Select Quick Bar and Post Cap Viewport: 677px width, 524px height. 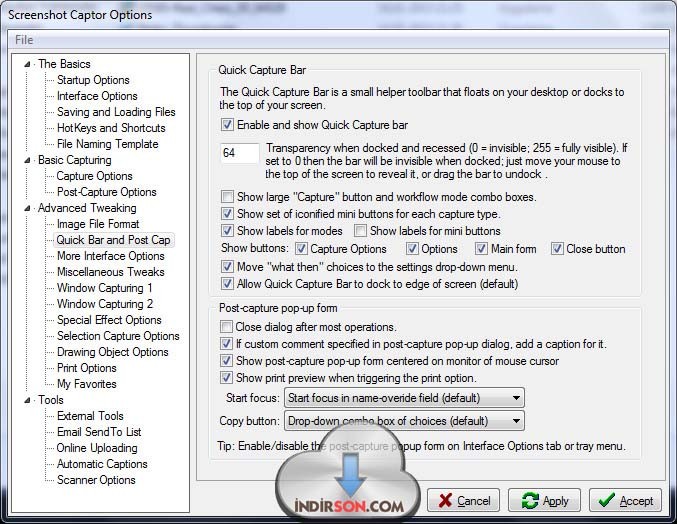pos(114,240)
